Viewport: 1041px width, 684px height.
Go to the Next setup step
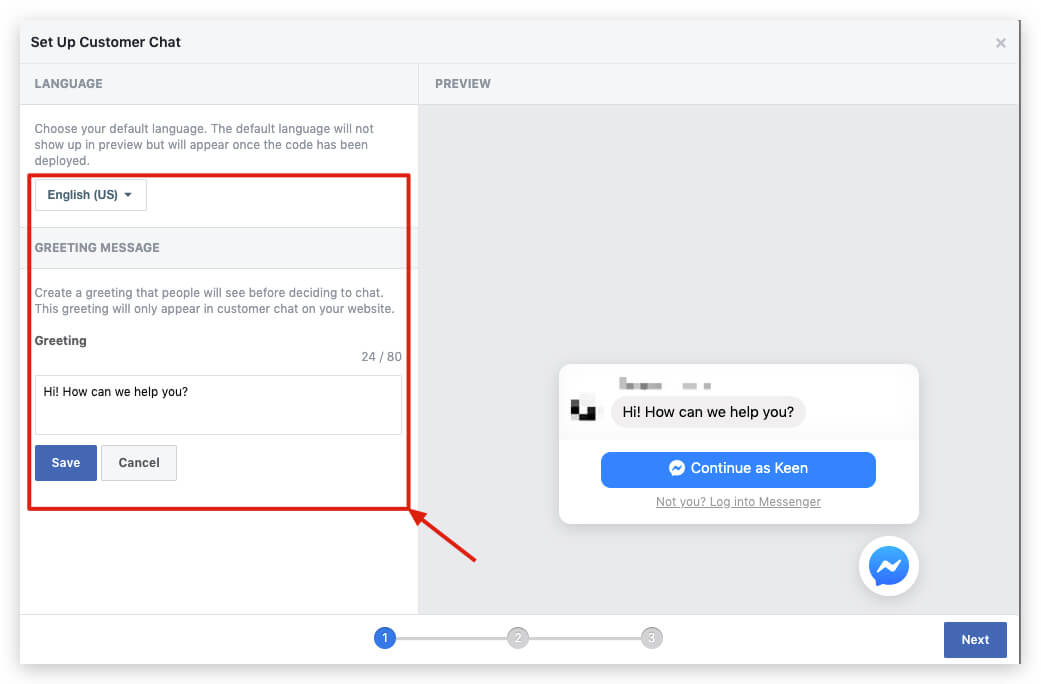tap(974, 640)
